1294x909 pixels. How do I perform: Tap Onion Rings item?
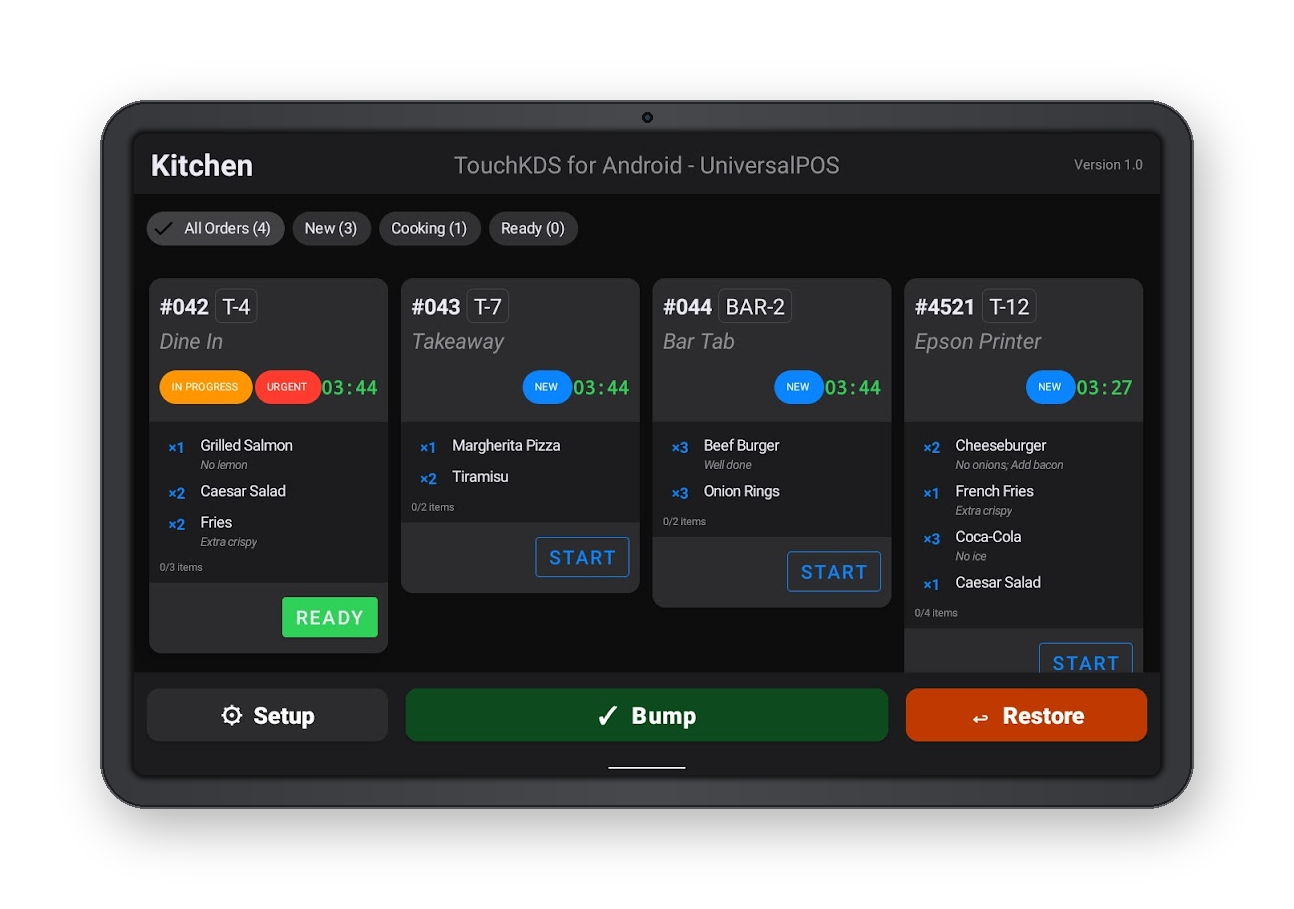pos(741,491)
